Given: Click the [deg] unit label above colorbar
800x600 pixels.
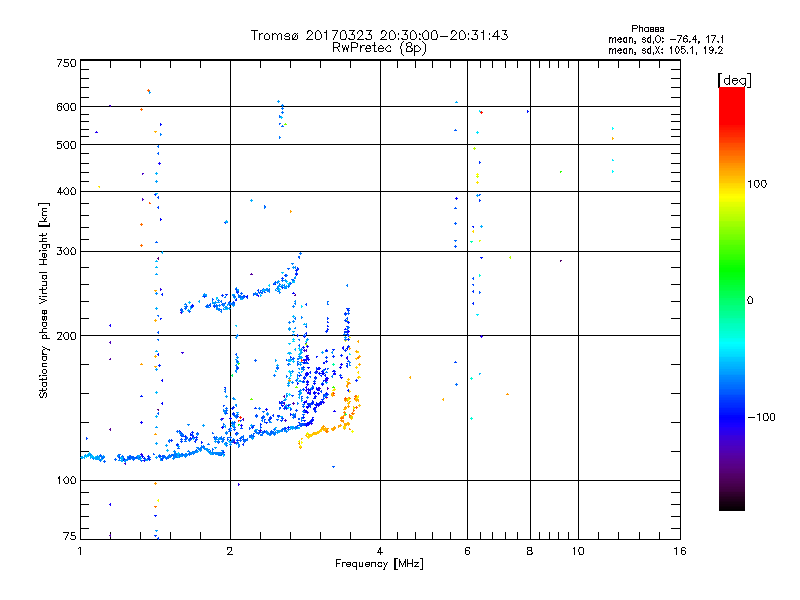Looking at the screenshot, I should pyautogui.click(x=734, y=80).
